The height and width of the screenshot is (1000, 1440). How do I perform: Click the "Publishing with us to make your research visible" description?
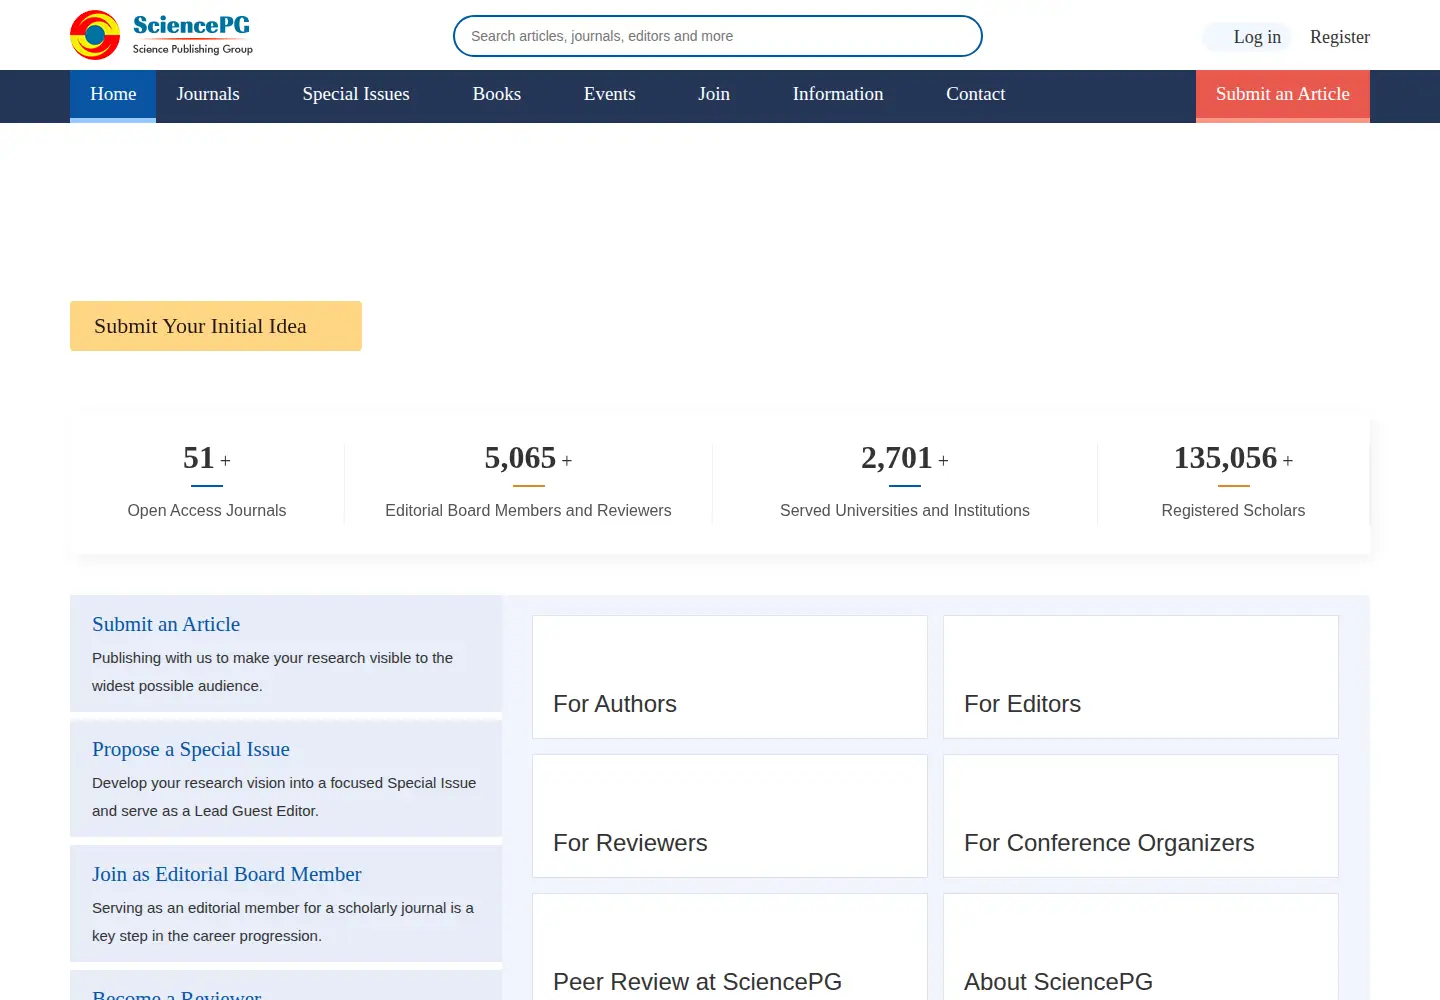point(273,672)
